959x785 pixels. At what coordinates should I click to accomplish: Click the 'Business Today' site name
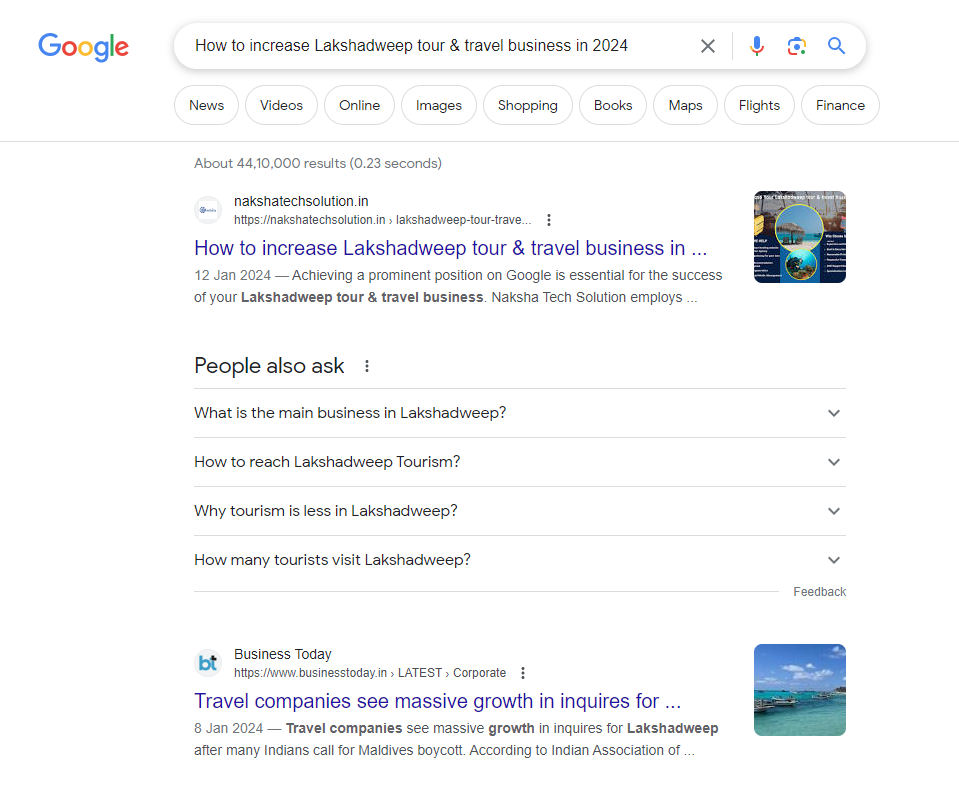tap(283, 654)
